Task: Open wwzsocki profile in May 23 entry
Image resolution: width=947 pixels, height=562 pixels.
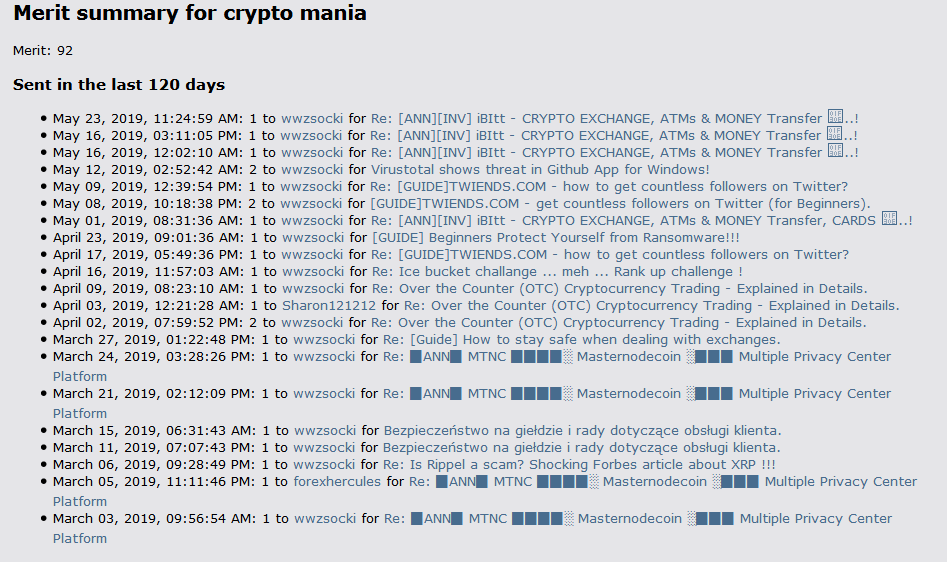Action: pos(312,118)
